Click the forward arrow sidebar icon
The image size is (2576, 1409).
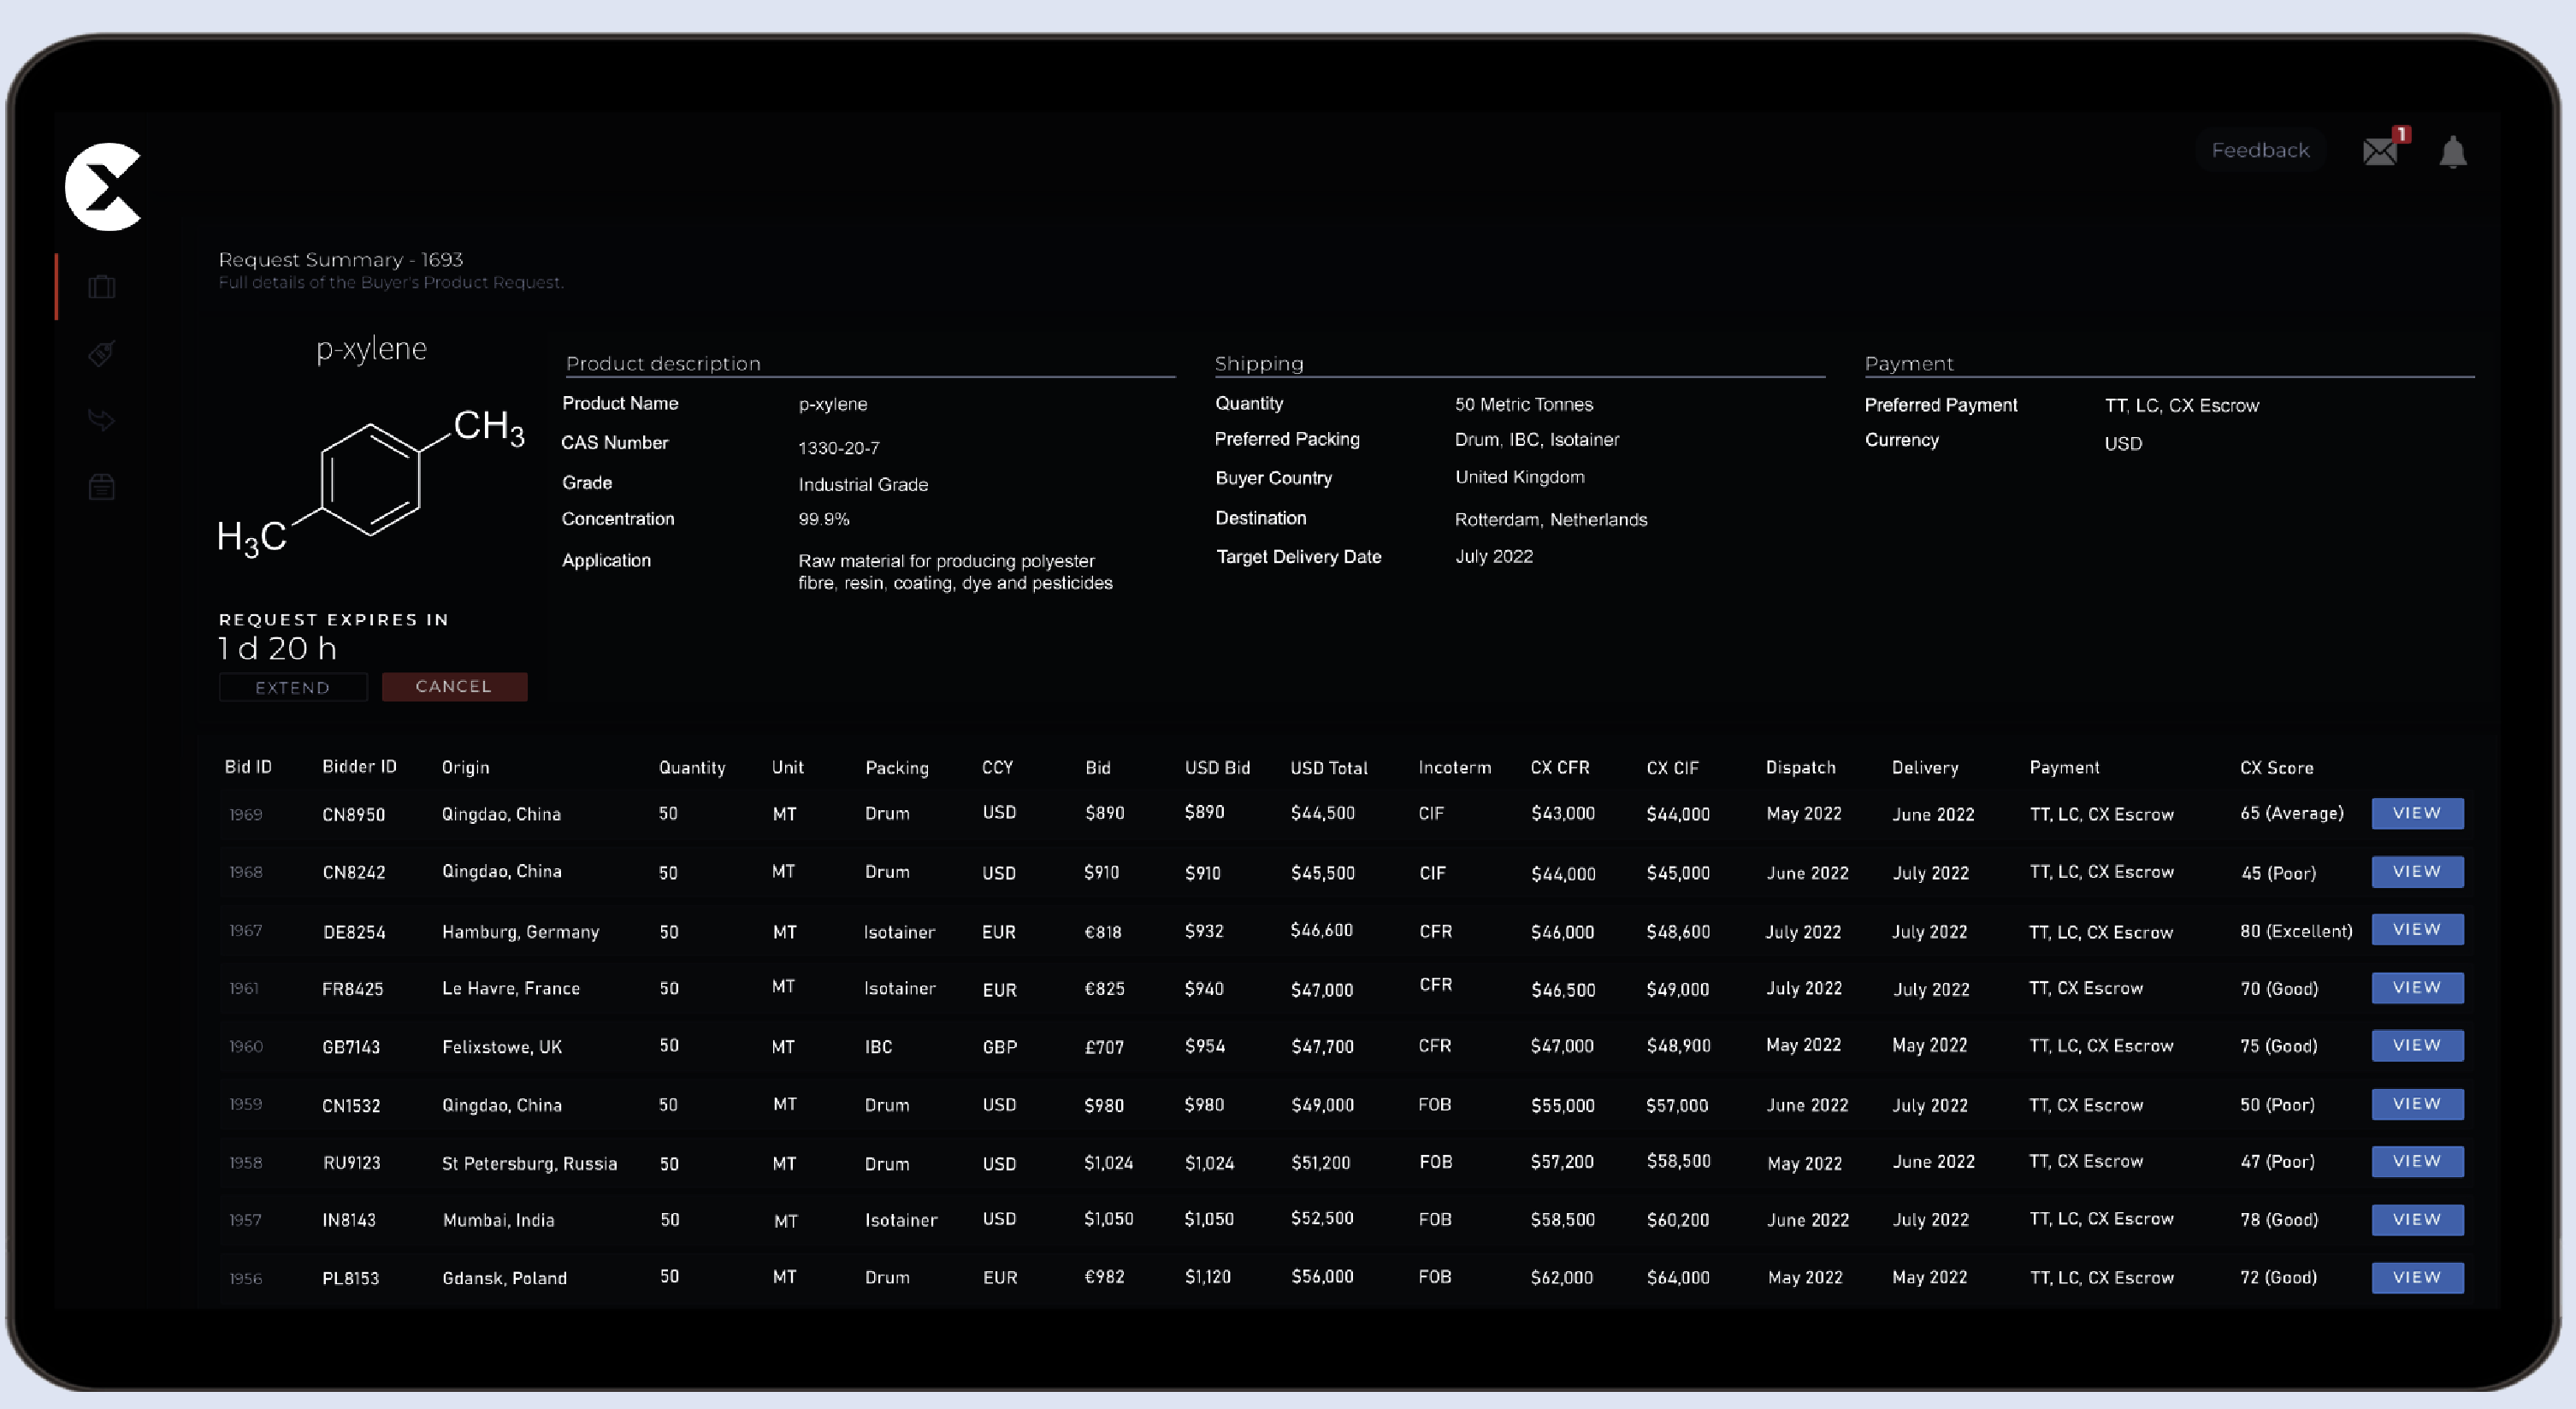(101, 420)
